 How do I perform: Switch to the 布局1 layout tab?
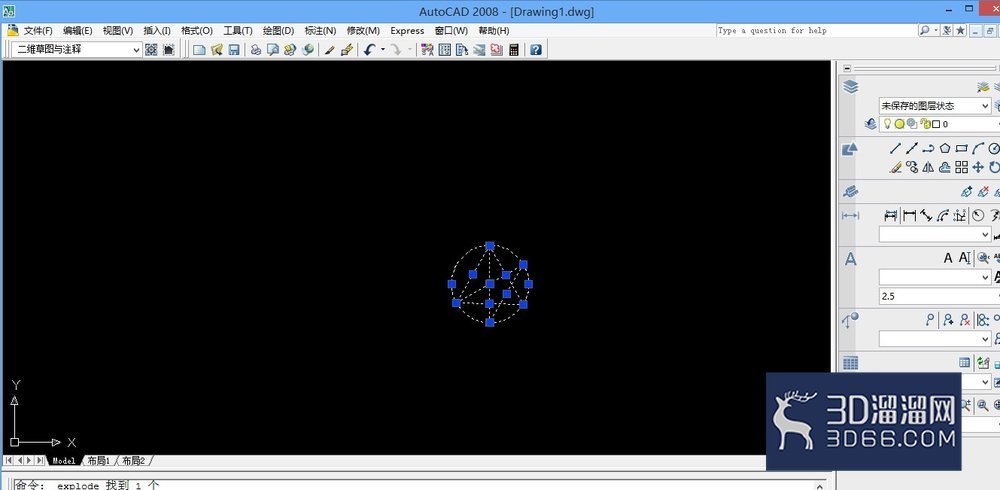point(98,460)
